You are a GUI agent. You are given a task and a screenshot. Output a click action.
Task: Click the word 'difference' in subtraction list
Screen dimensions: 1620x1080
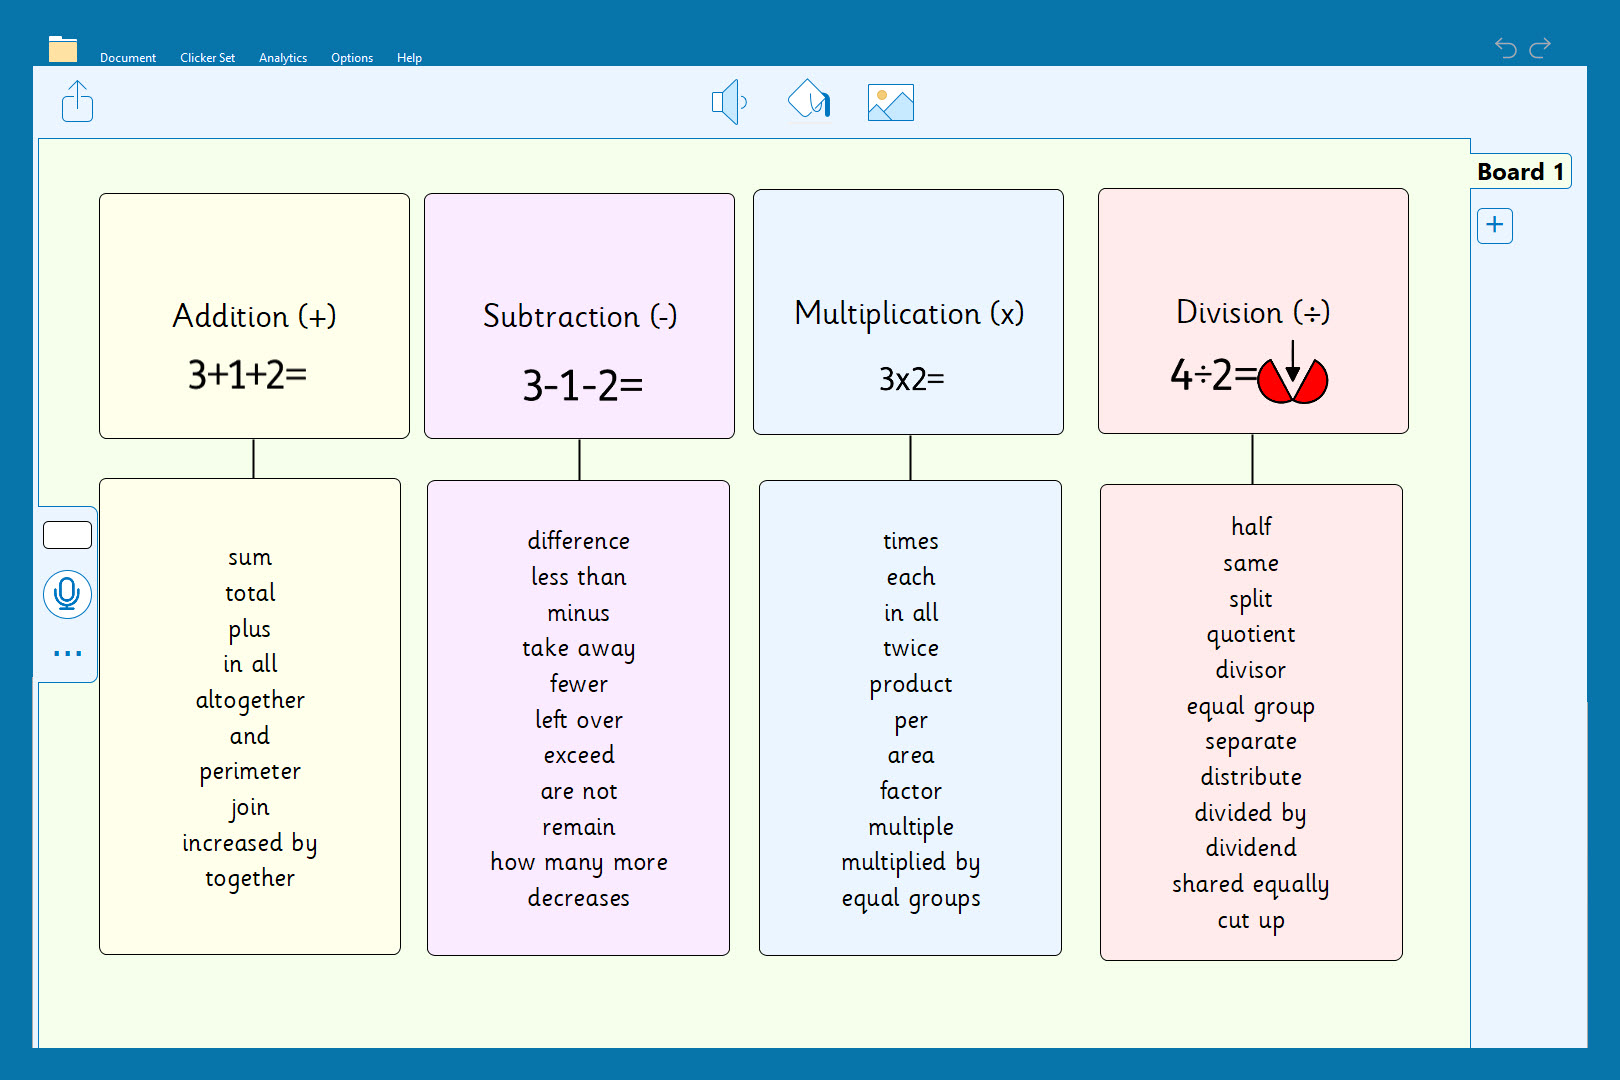[579, 541]
